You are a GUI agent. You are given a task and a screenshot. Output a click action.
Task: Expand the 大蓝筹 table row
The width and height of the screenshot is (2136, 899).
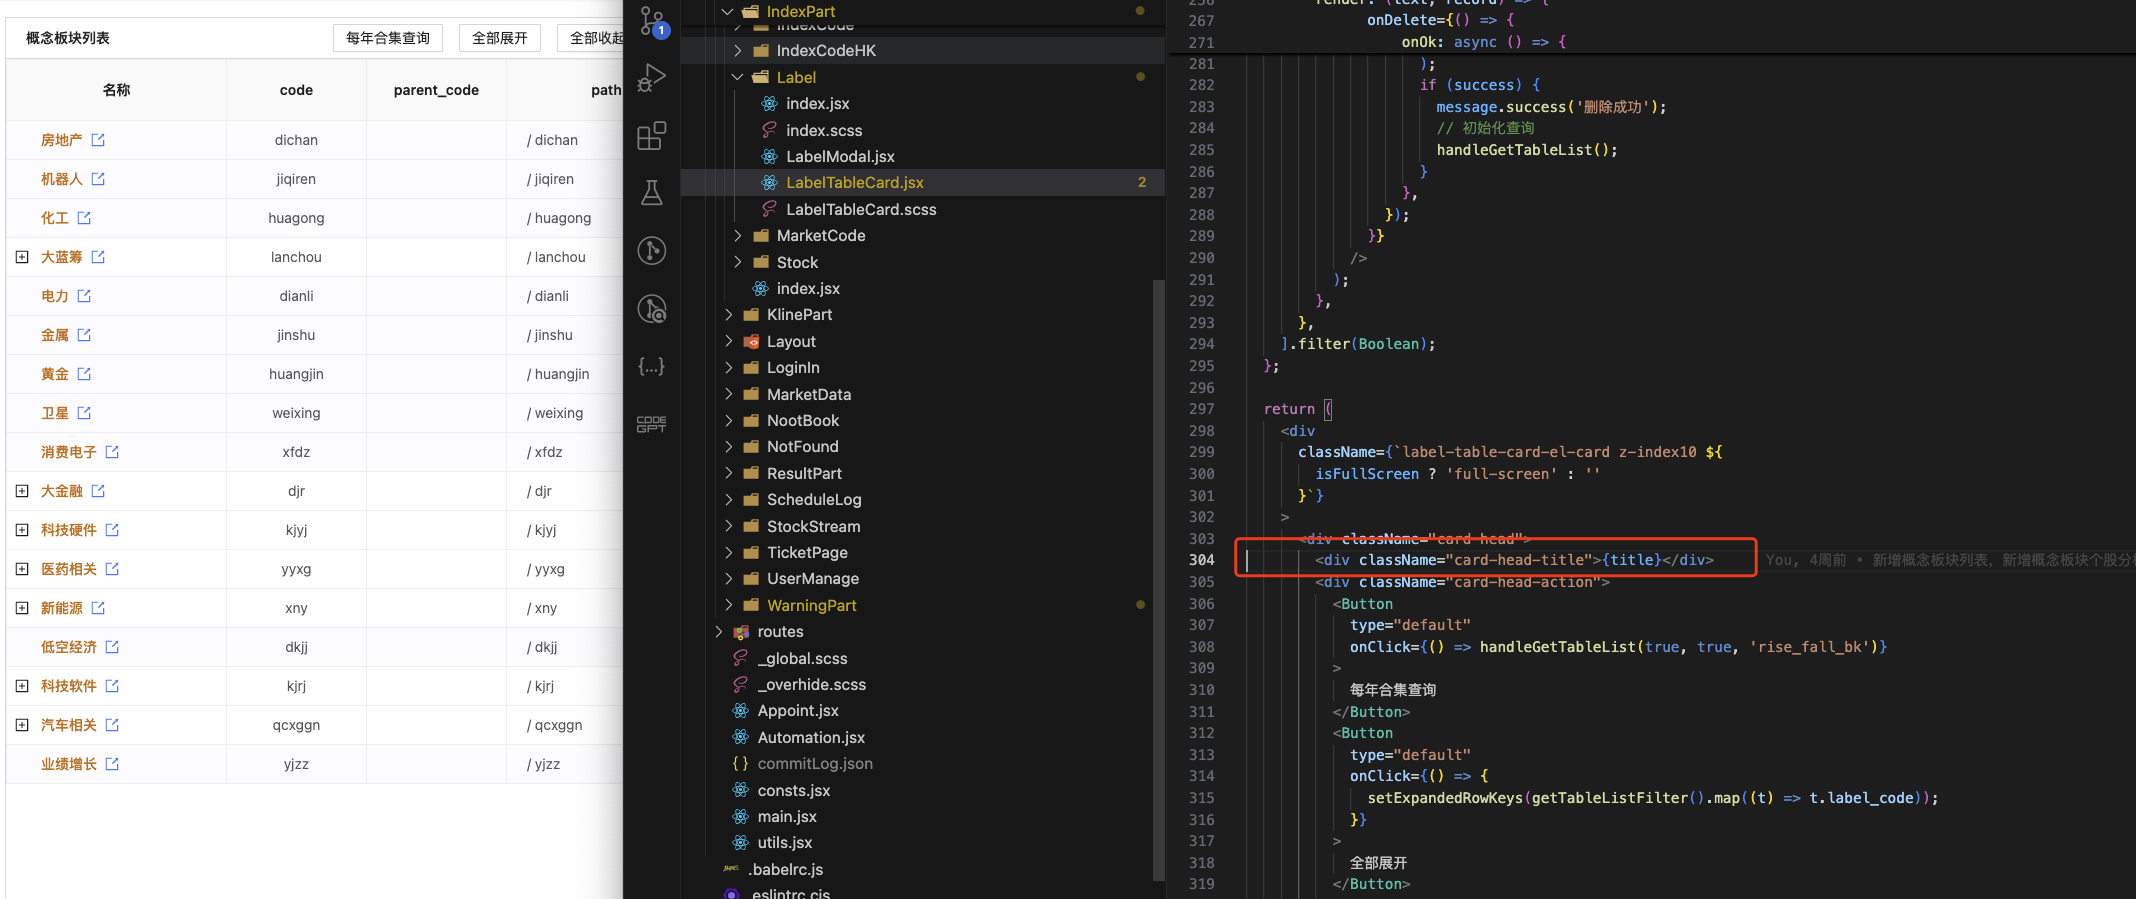coord(22,257)
